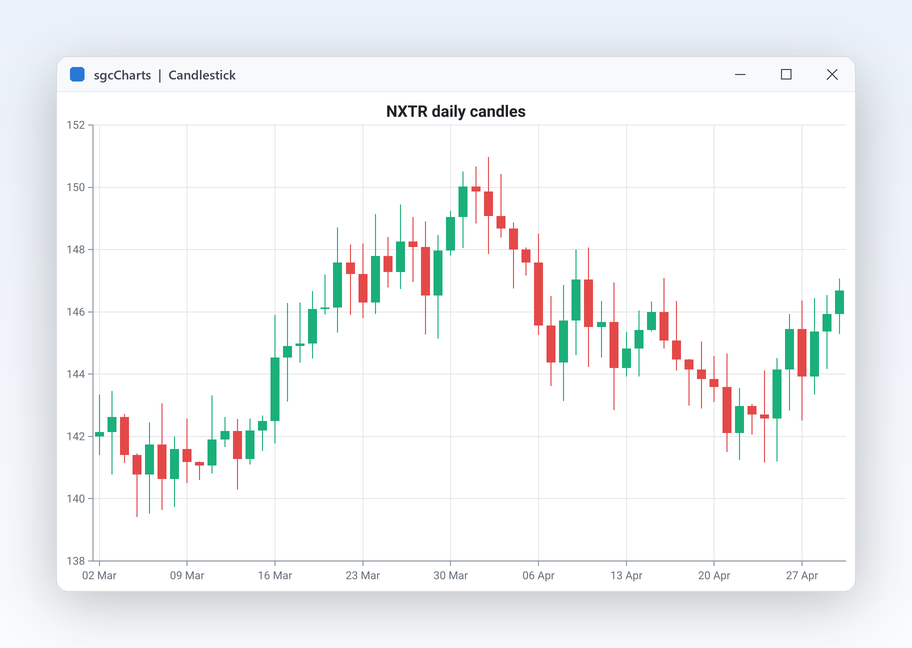Screen dimensions: 912x648
Task: Select the last green candle at far right
Action: click(839, 302)
